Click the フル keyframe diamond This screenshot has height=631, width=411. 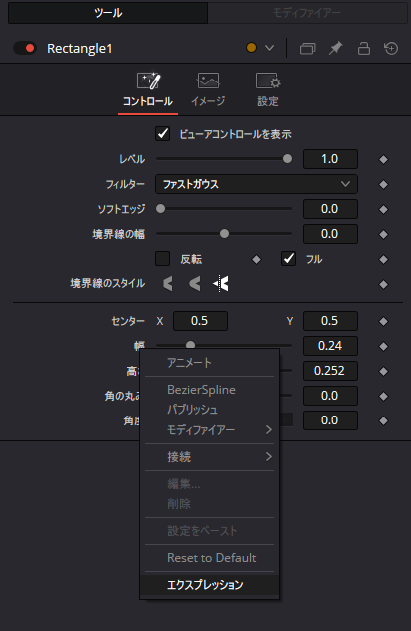click(383, 260)
